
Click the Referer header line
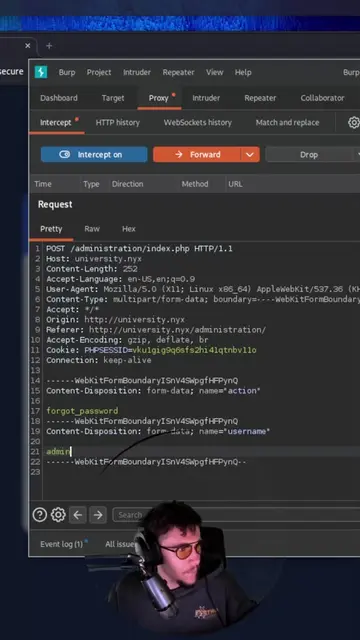156,330
